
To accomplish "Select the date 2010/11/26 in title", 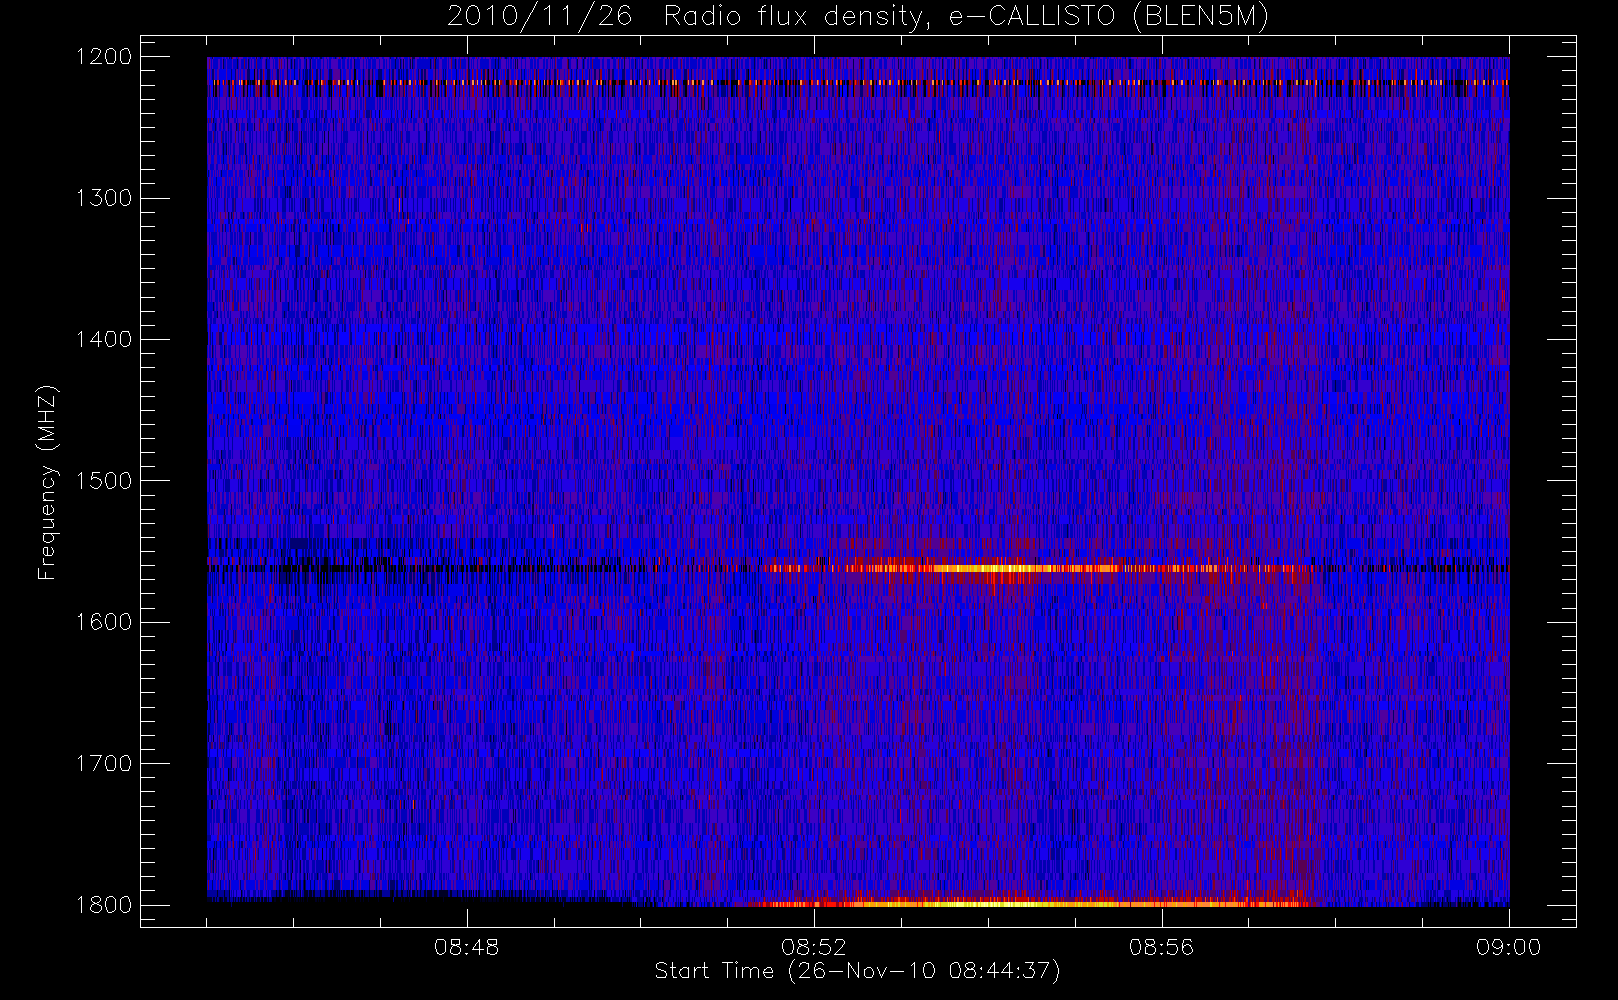I will (x=540, y=17).
